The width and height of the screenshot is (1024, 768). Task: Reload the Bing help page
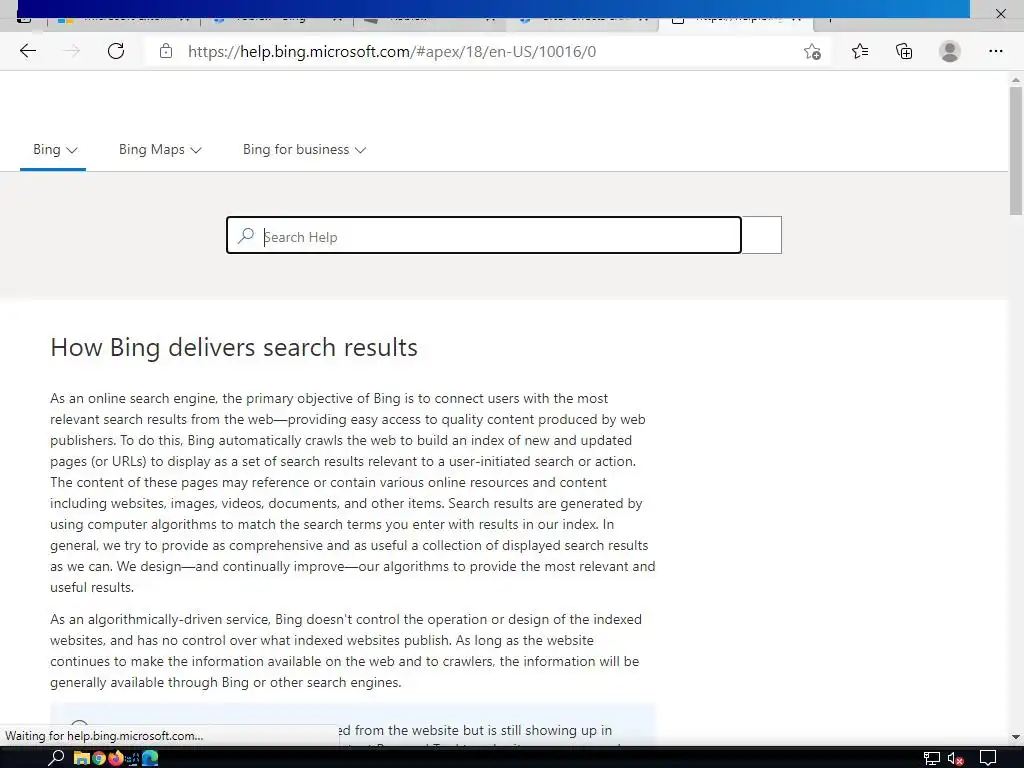116,51
